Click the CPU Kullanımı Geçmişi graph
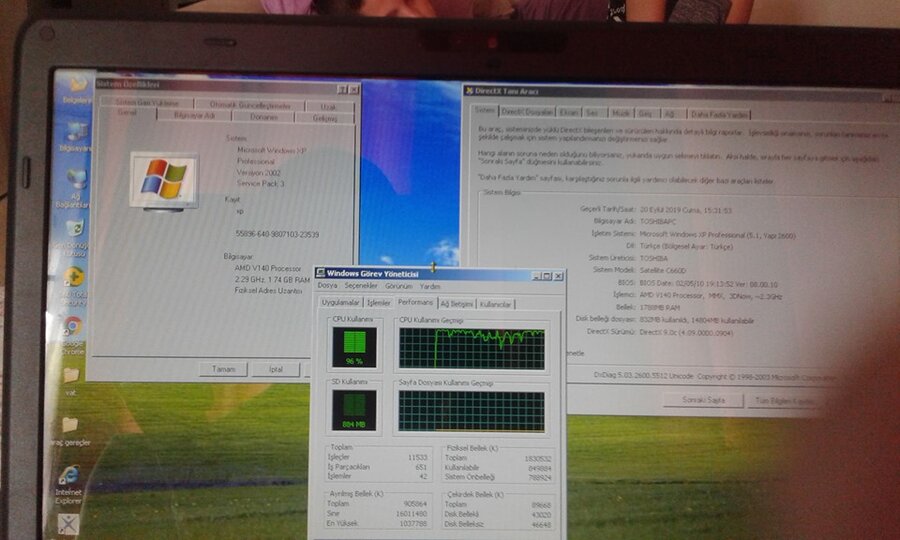Image resolution: width=900 pixels, height=540 pixels. pos(472,348)
